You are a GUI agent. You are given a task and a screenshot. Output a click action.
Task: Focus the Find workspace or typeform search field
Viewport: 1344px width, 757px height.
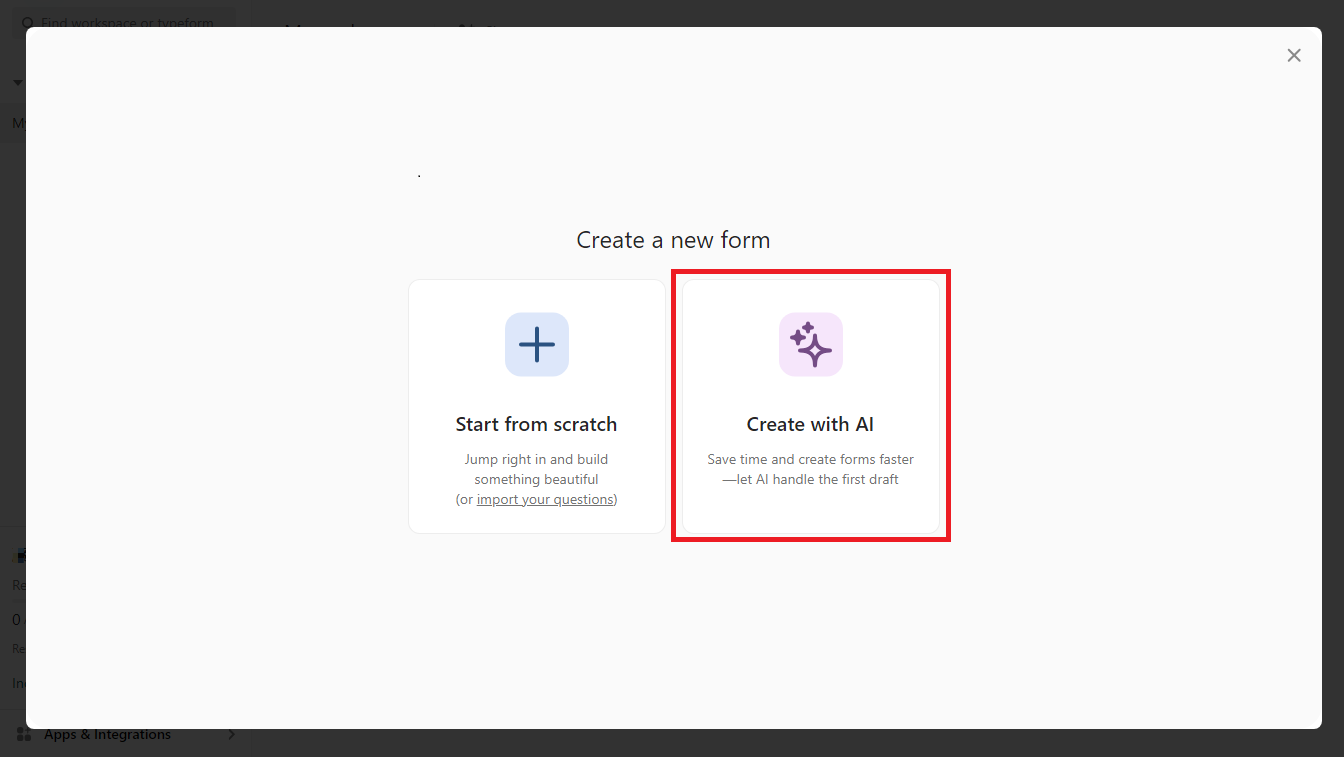[125, 22]
